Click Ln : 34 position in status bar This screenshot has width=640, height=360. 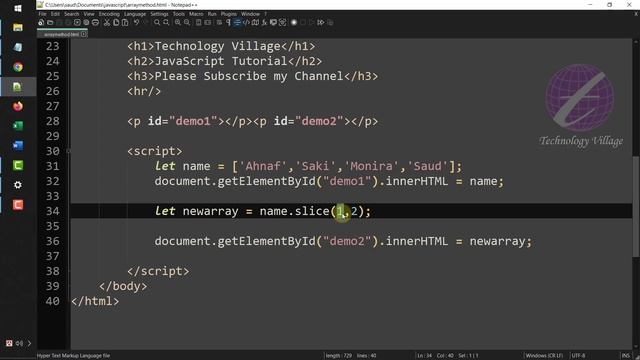(x=424, y=356)
